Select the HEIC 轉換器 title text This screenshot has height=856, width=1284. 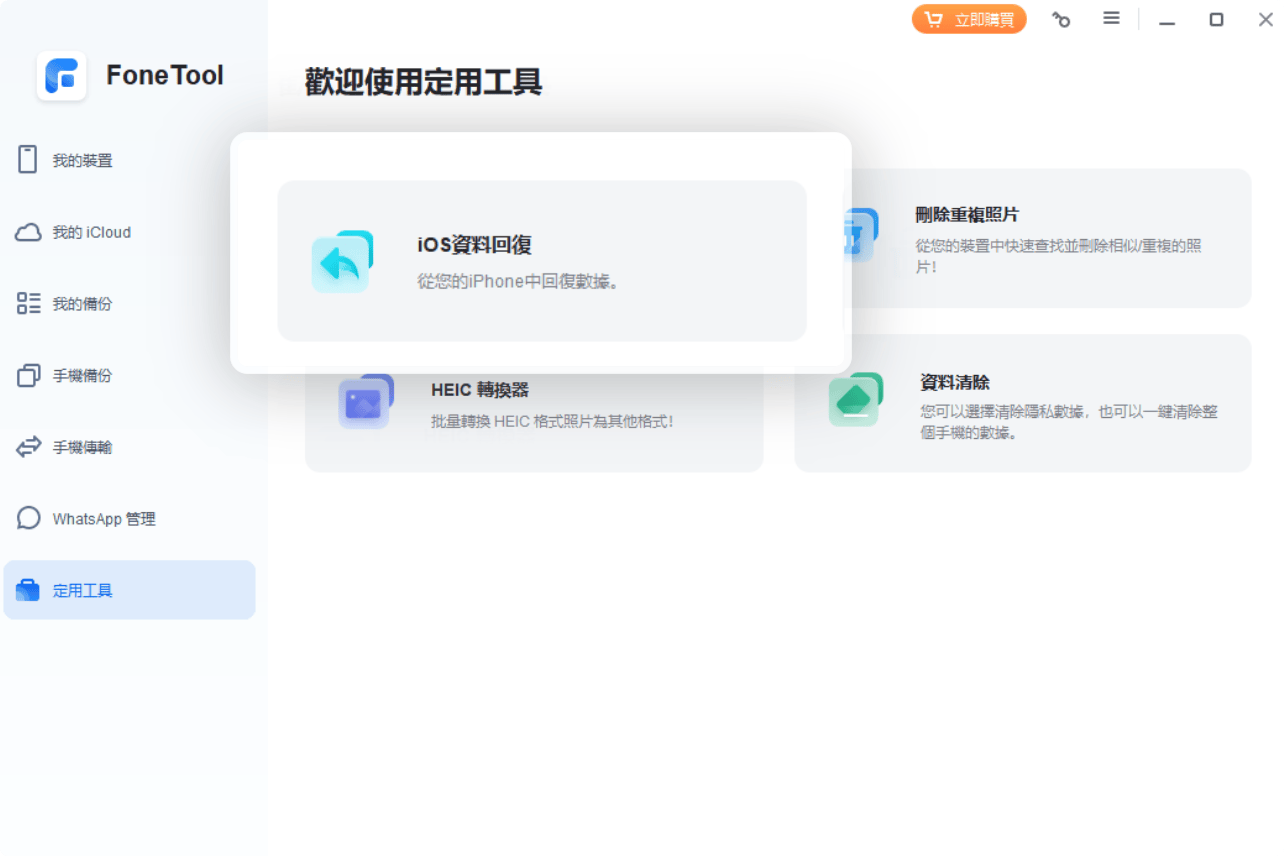click(x=479, y=389)
